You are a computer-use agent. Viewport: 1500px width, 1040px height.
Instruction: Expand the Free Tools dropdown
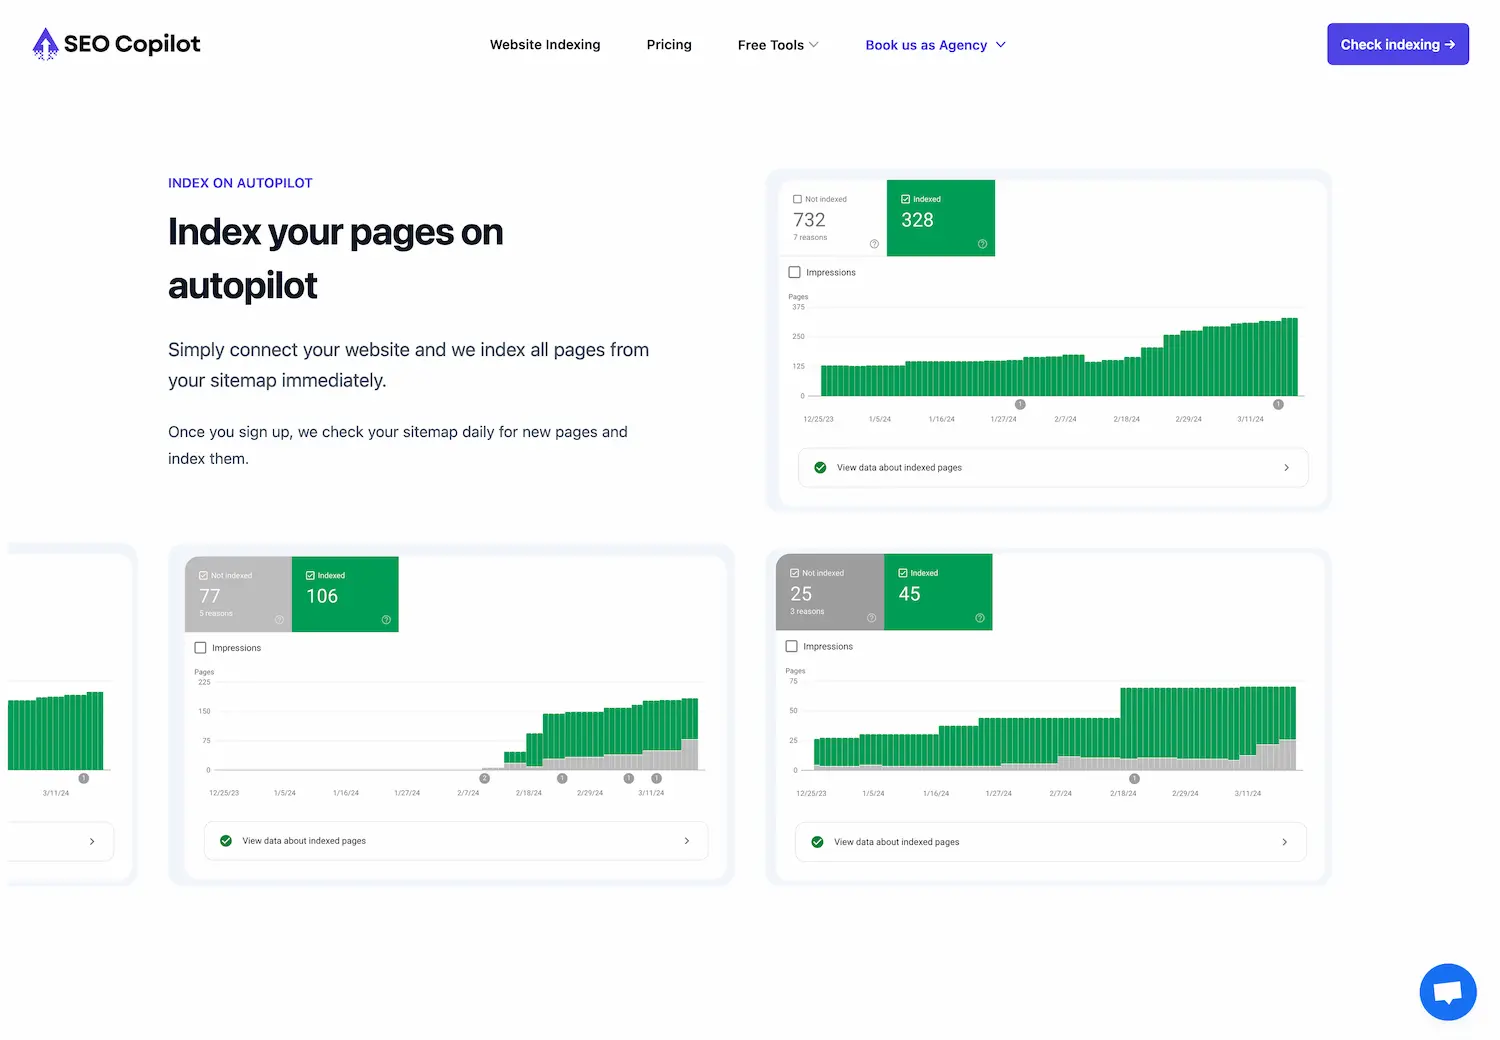coord(778,44)
